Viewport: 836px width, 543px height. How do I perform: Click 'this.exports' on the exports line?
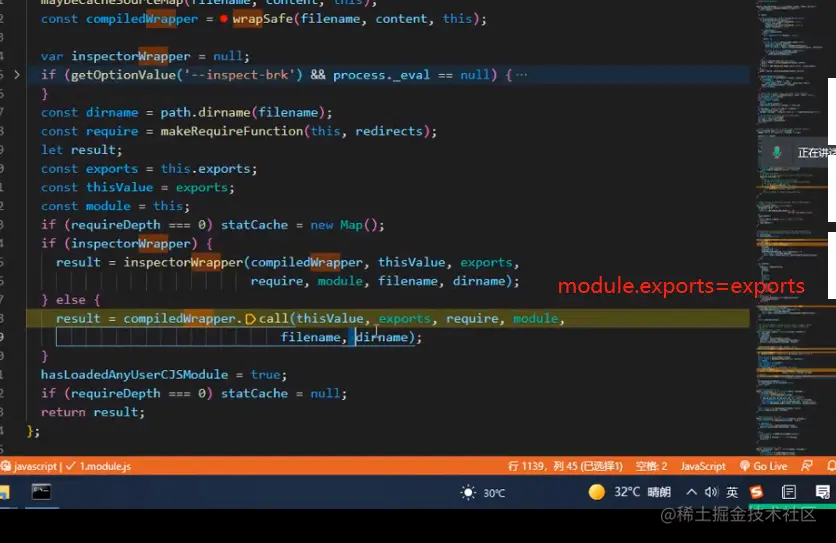(208, 169)
